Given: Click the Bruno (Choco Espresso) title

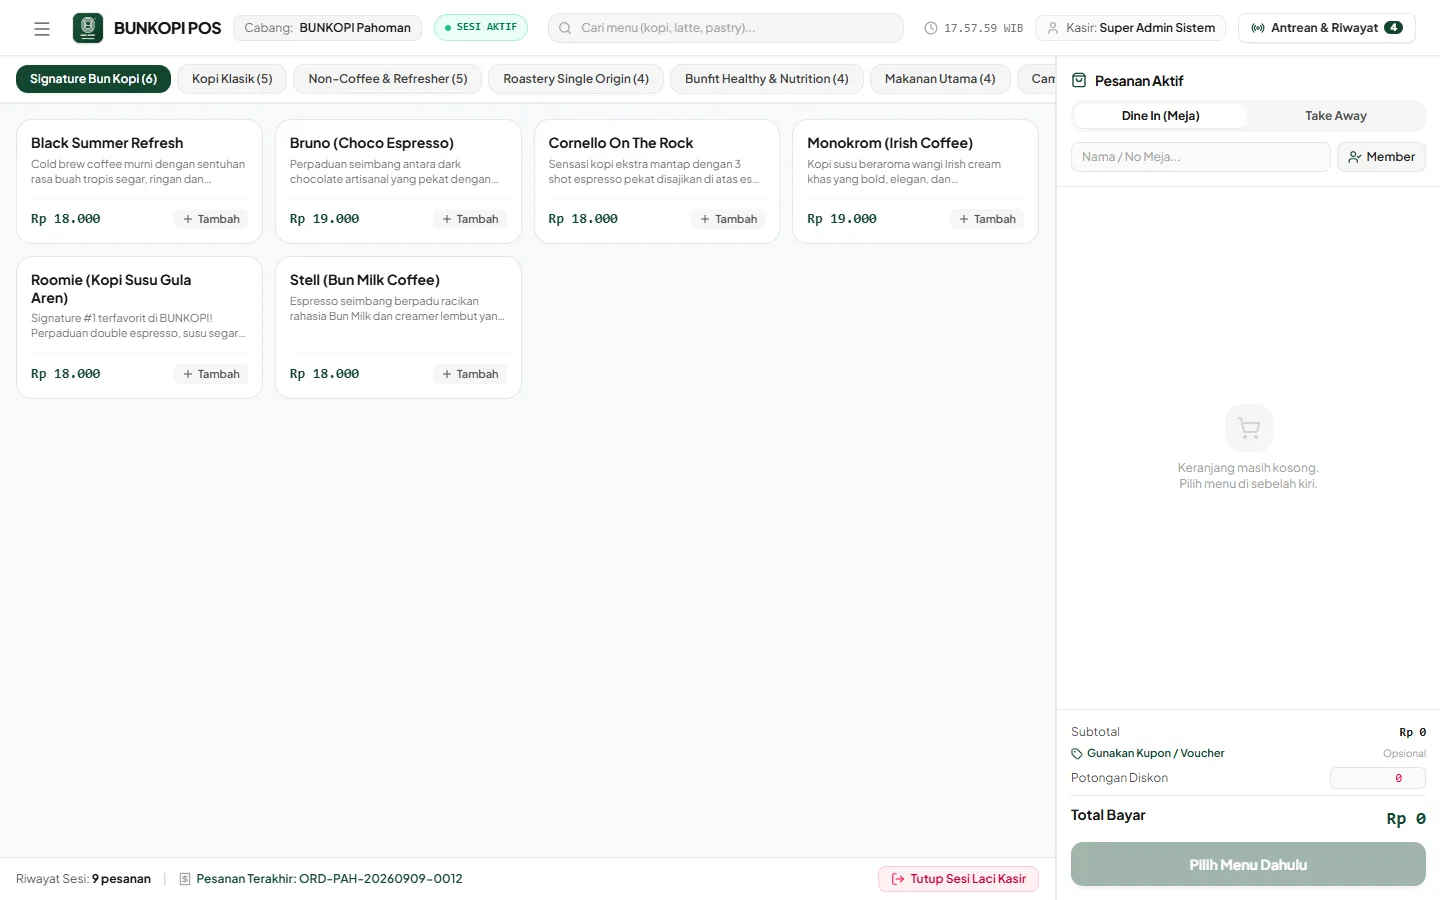Looking at the screenshot, I should pos(372,143).
